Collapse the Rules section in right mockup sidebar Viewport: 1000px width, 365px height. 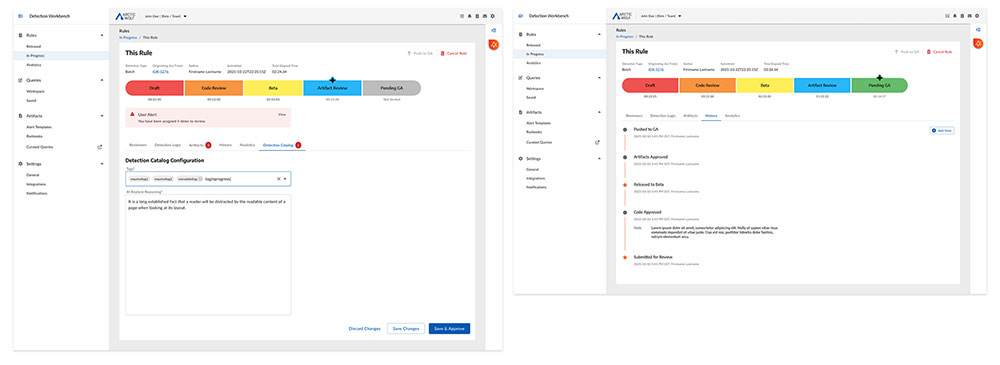[599, 34]
